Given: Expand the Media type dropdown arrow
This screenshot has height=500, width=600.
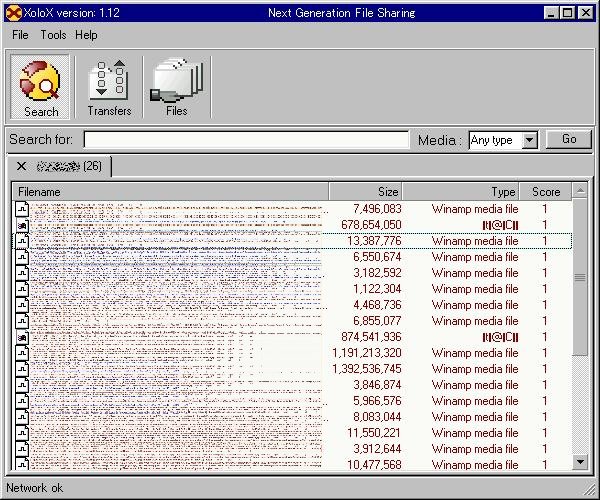Looking at the screenshot, I should point(530,140).
